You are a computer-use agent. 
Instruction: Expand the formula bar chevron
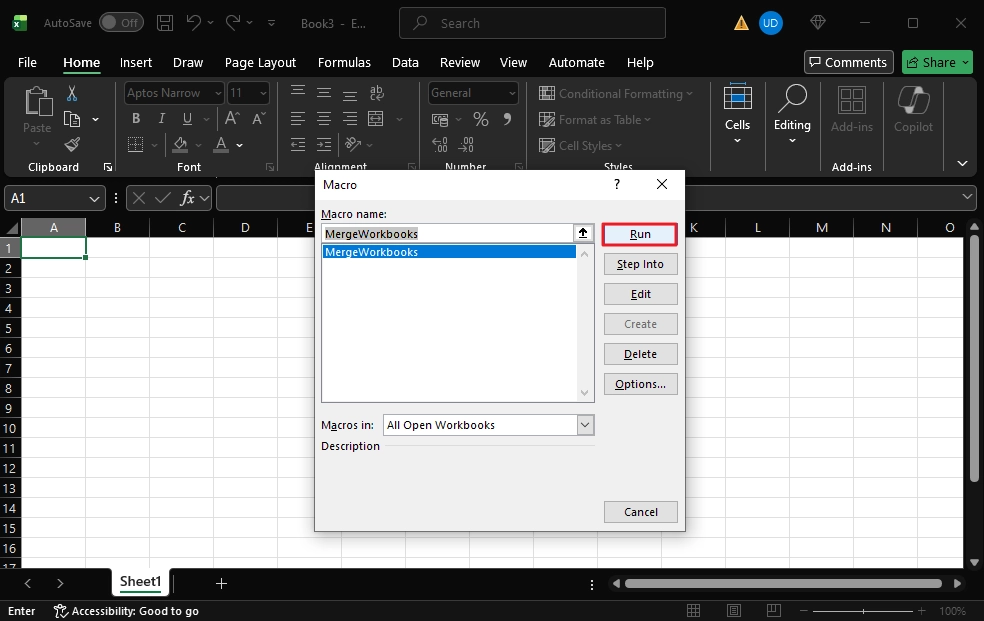tap(967, 198)
